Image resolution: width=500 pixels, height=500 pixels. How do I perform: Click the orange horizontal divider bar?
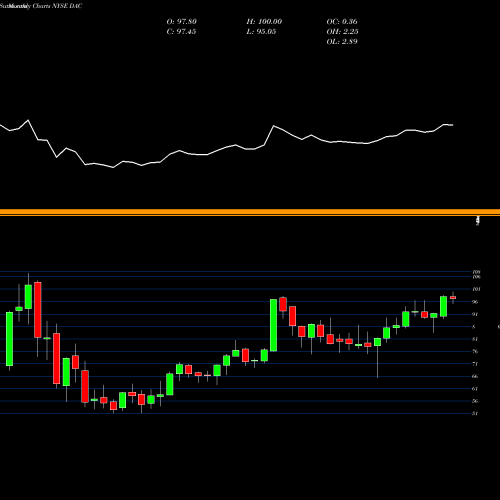click(250, 212)
